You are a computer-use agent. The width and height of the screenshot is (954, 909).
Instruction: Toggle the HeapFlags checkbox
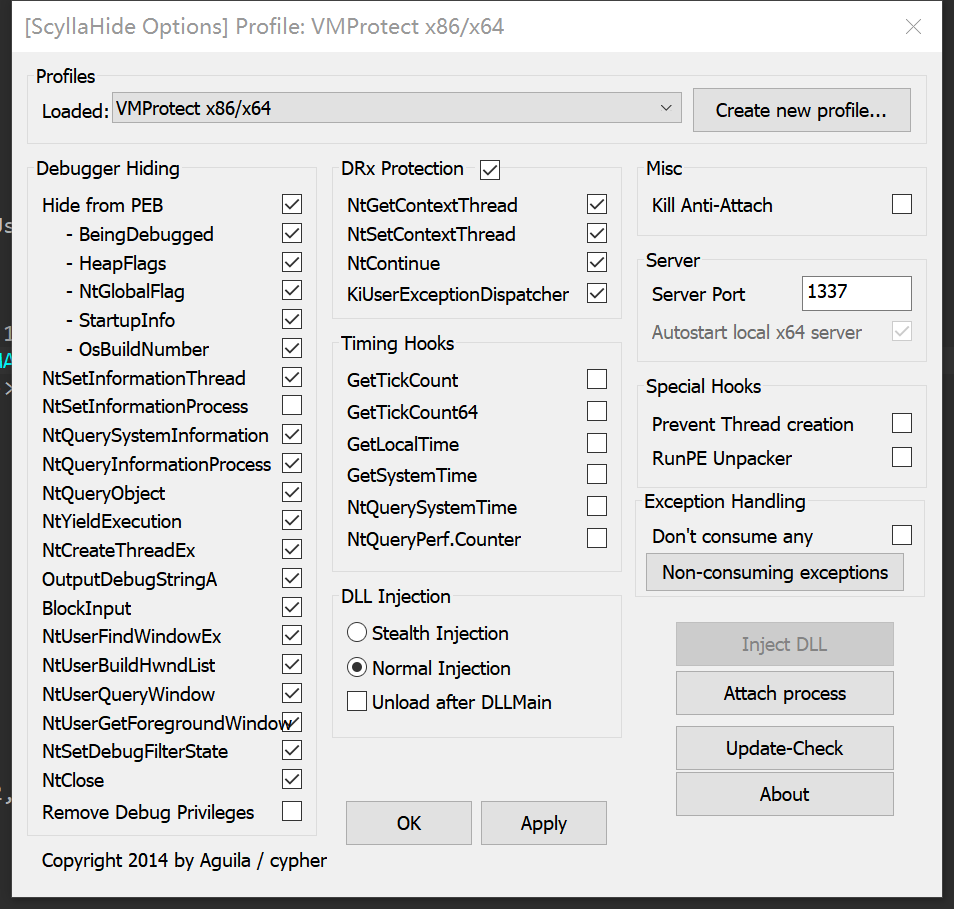tap(292, 262)
